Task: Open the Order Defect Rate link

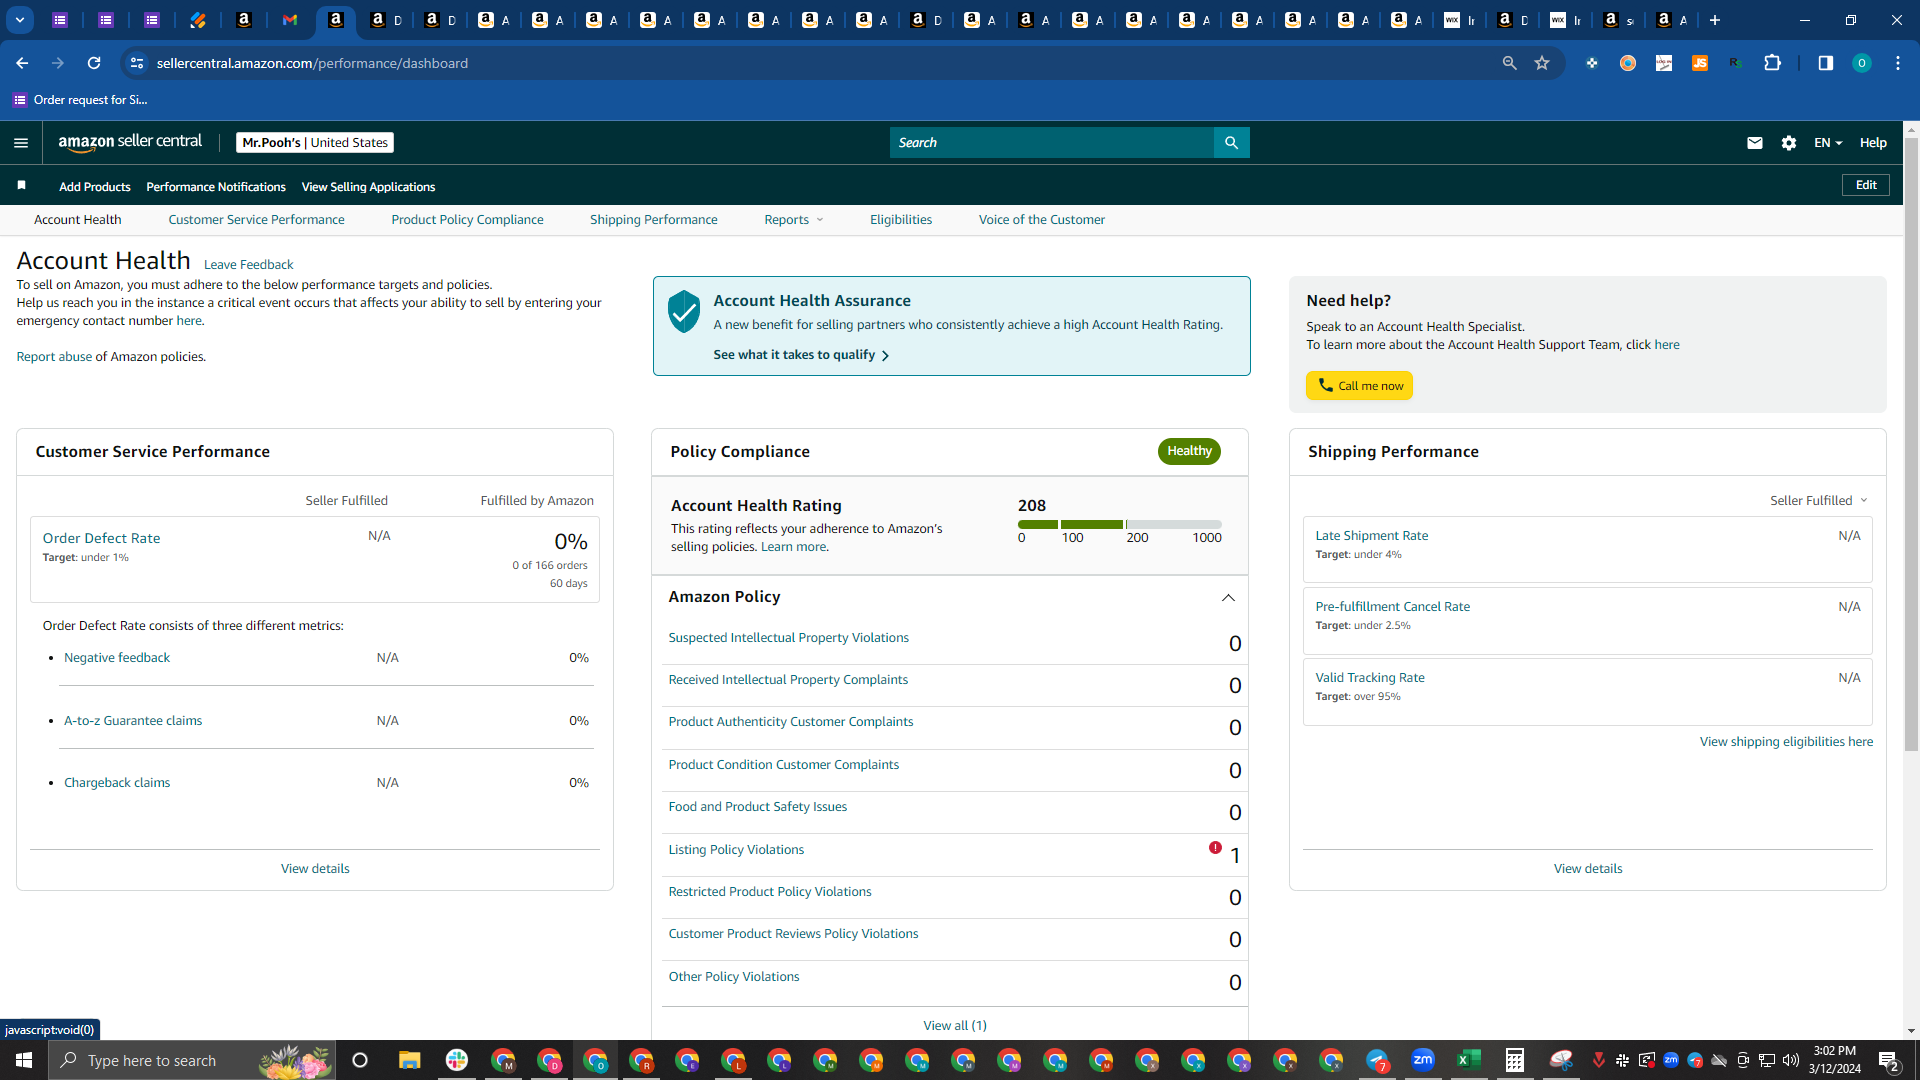Action: click(x=101, y=538)
